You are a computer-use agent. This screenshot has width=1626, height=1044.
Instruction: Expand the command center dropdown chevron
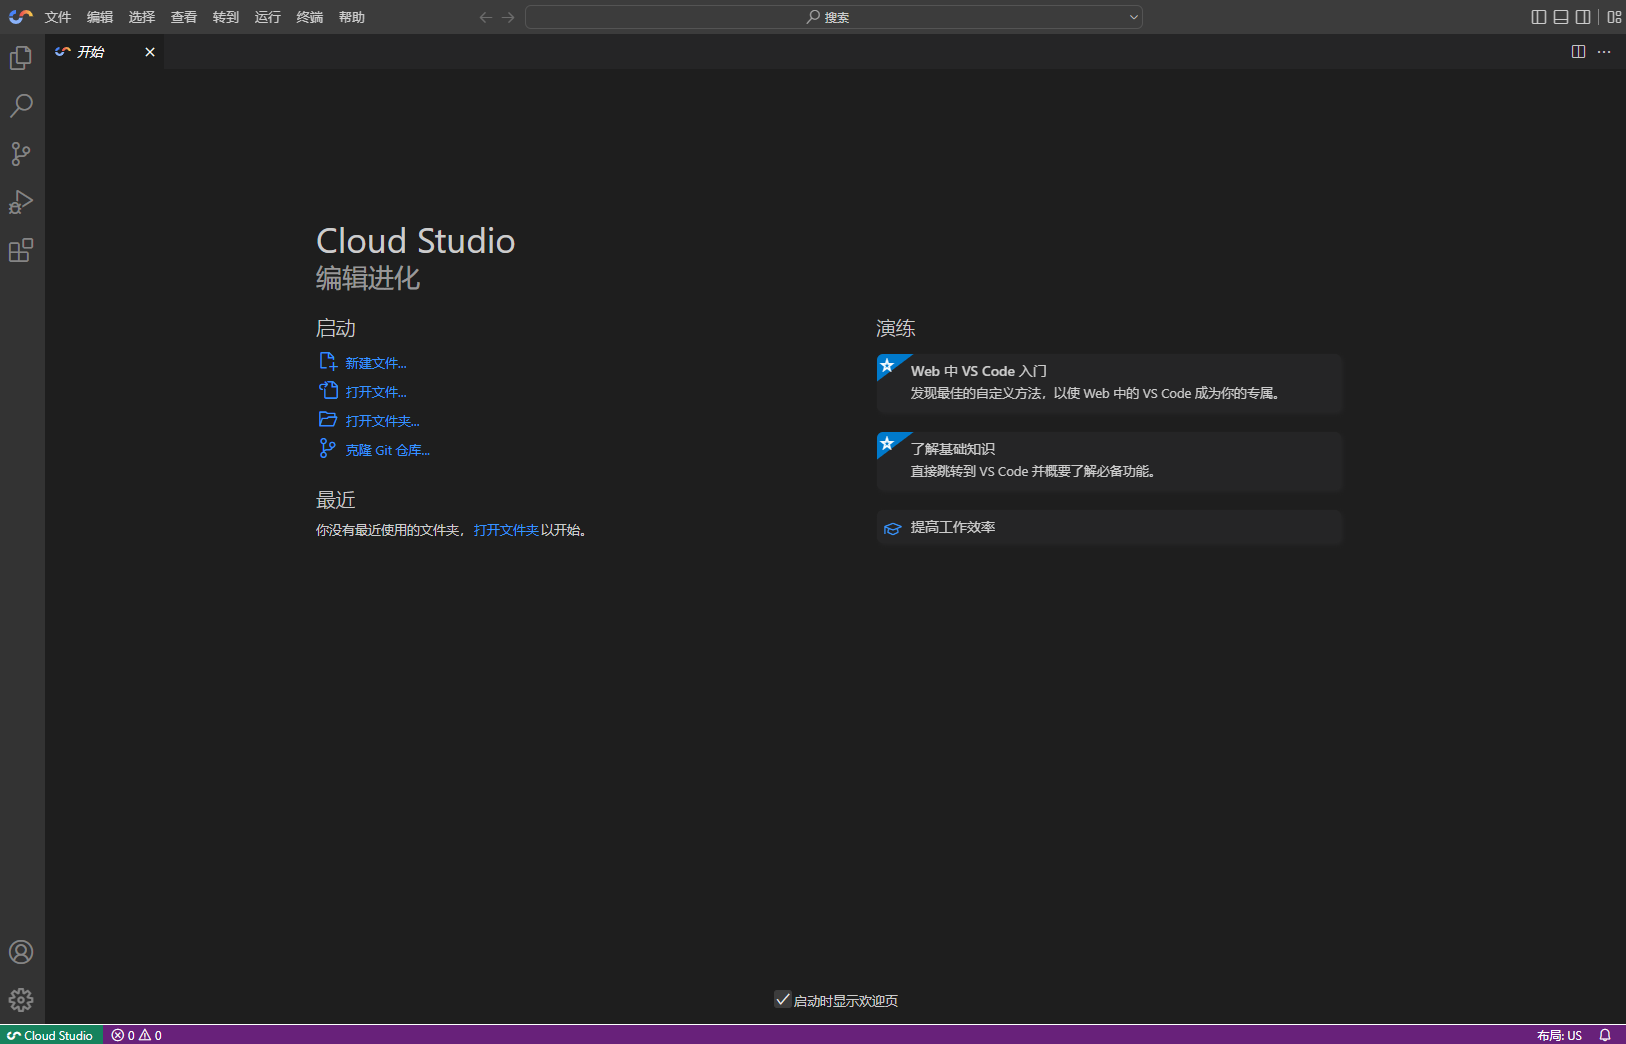[1134, 17]
